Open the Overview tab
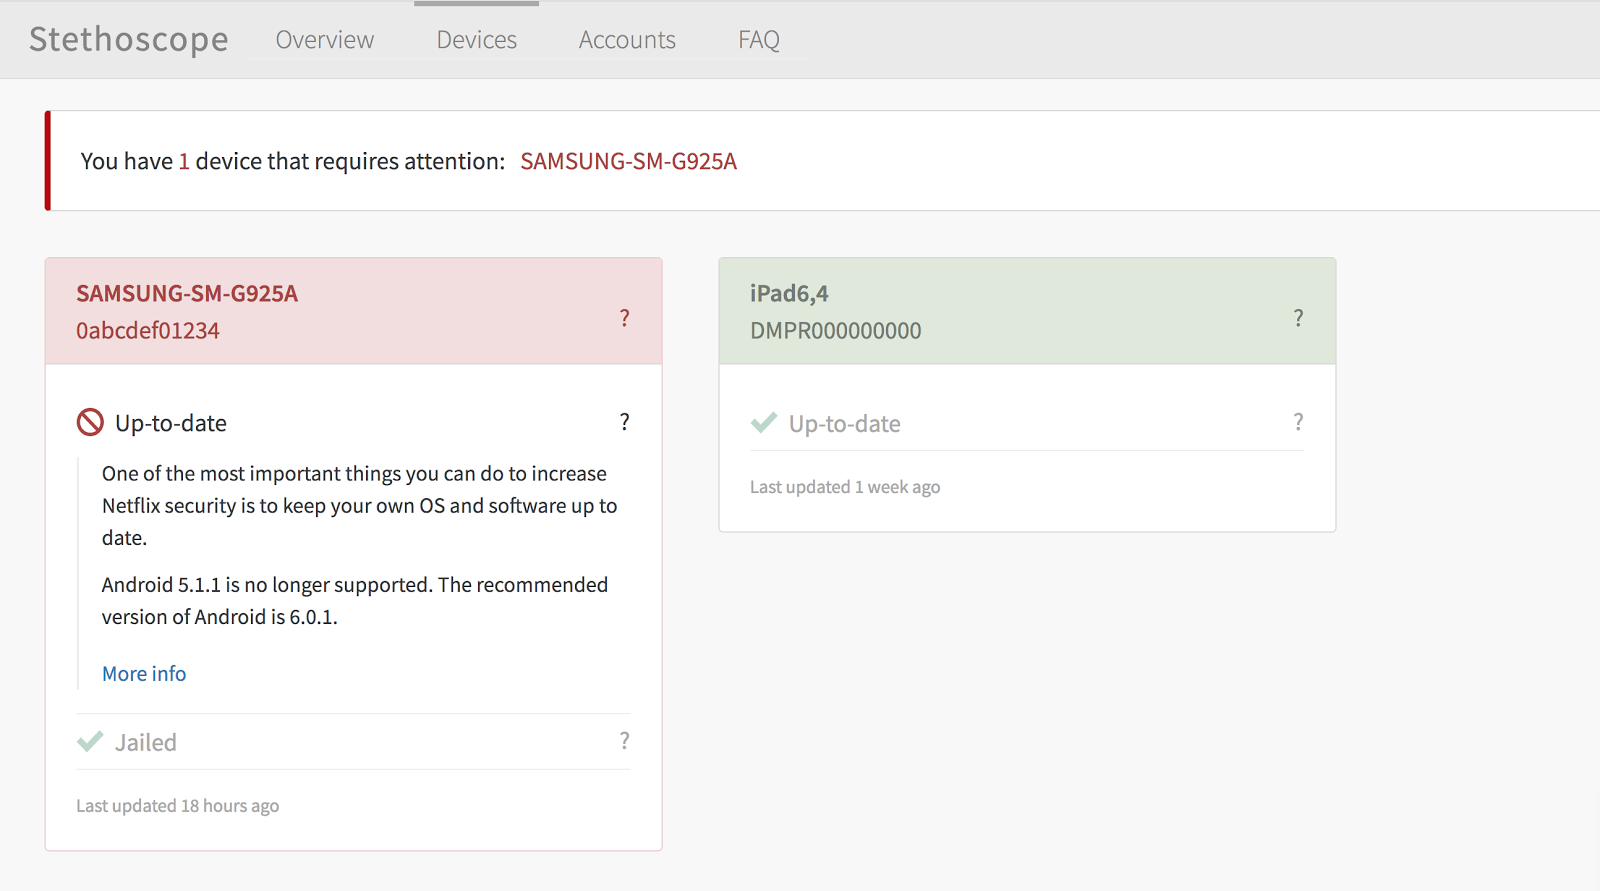The height and width of the screenshot is (891, 1600). point(325,40)
